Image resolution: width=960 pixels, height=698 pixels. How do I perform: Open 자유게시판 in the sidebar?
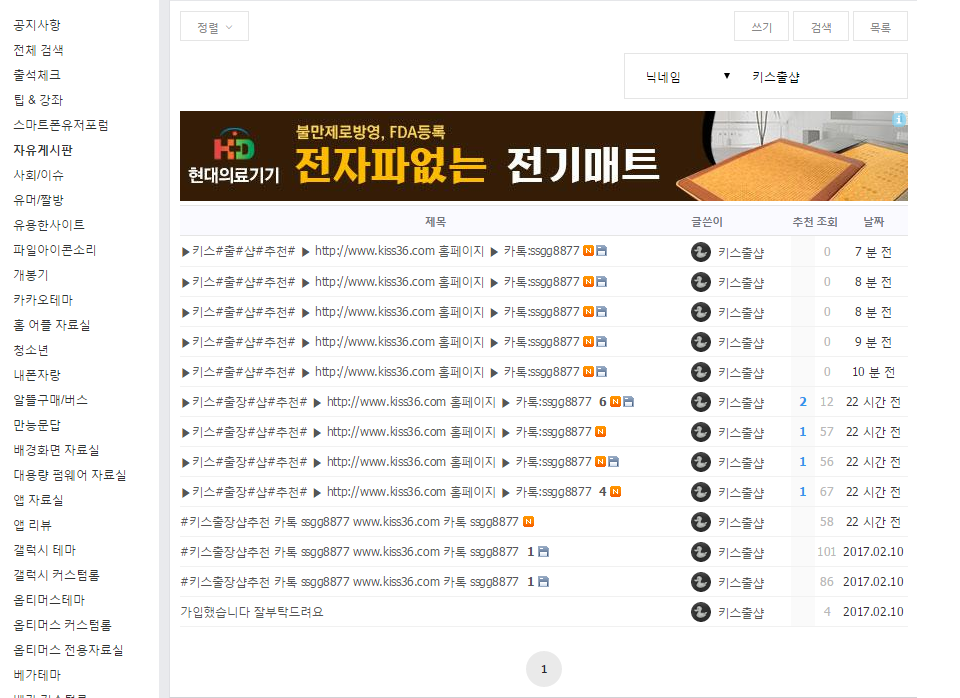coord(43,150)
